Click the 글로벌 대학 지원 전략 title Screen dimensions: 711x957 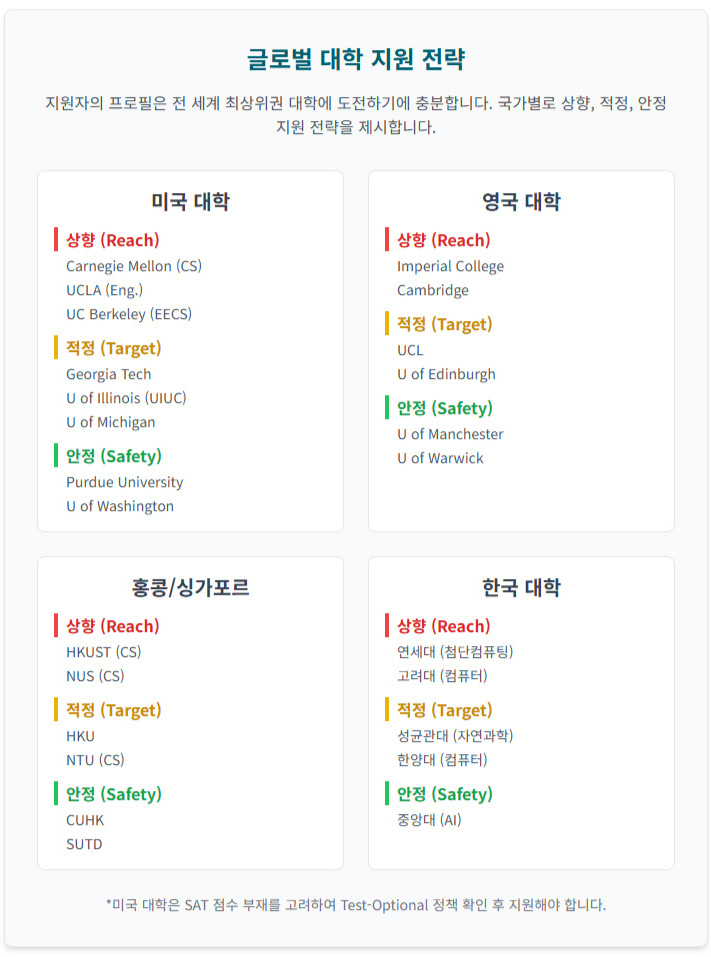point(355,59)
